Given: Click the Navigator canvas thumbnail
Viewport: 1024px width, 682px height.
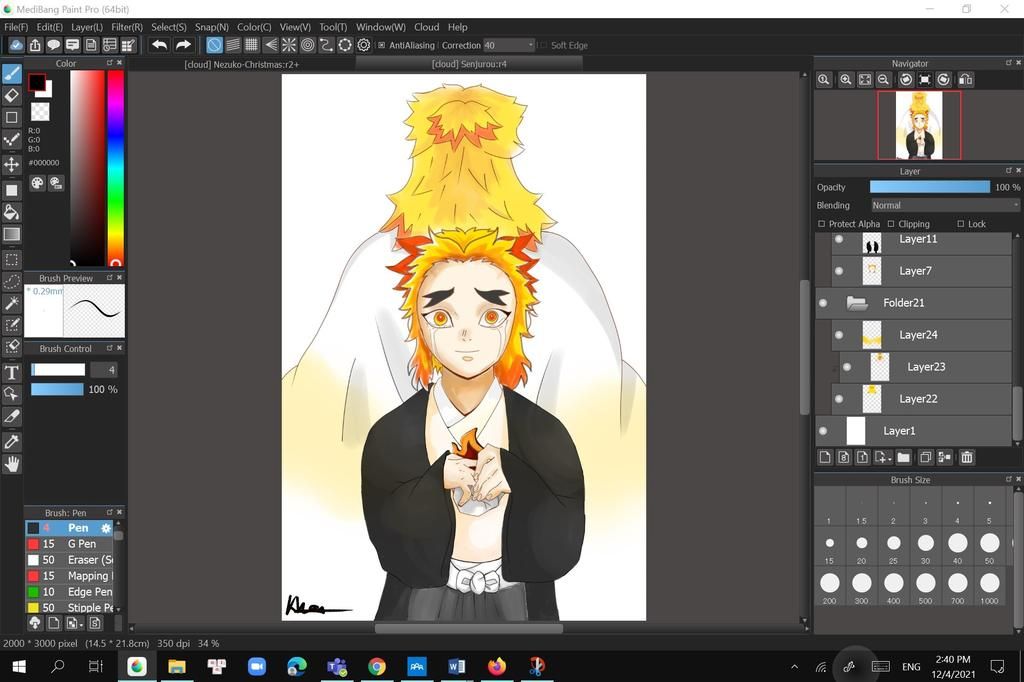Looking at the screenshot, I should click(x=919, y=125).
